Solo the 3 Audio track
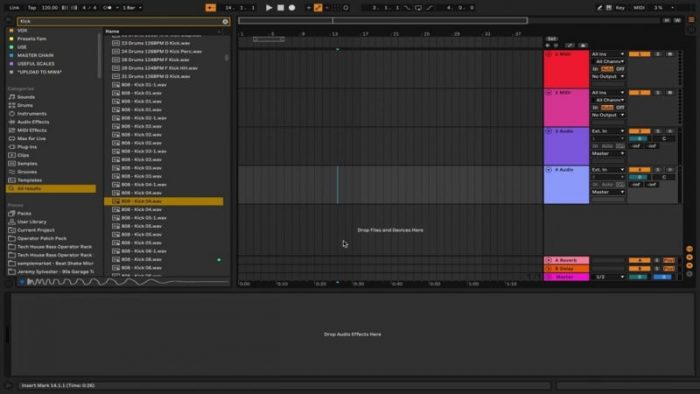 click(x=658, y=131)
